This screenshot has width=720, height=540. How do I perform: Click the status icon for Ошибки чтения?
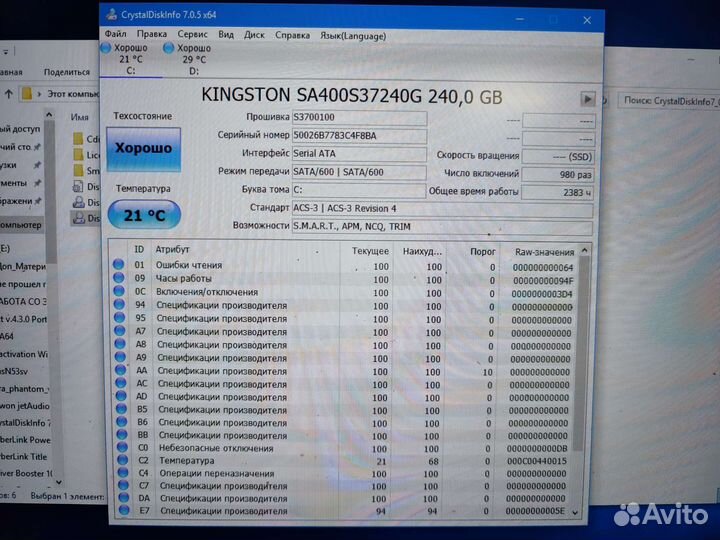pyautogui.click(x=118, y=264)
